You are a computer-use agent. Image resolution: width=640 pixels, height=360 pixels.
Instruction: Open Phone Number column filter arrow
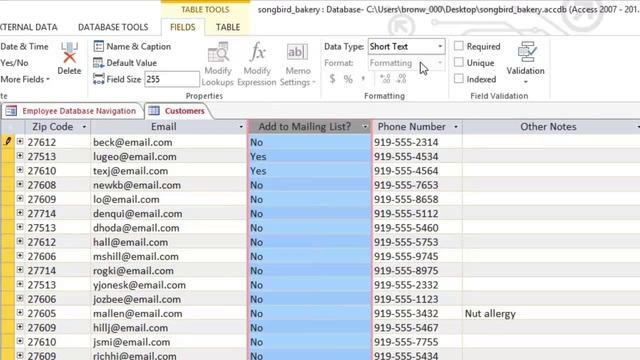point(456,127)
